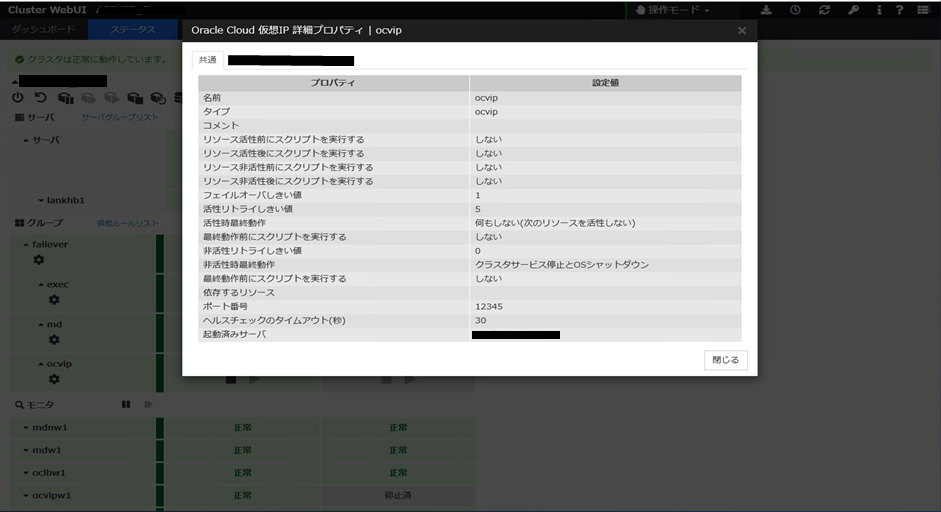Click the refresh icon in top bar
Viewport: 941px width, 512px height.
823,10
